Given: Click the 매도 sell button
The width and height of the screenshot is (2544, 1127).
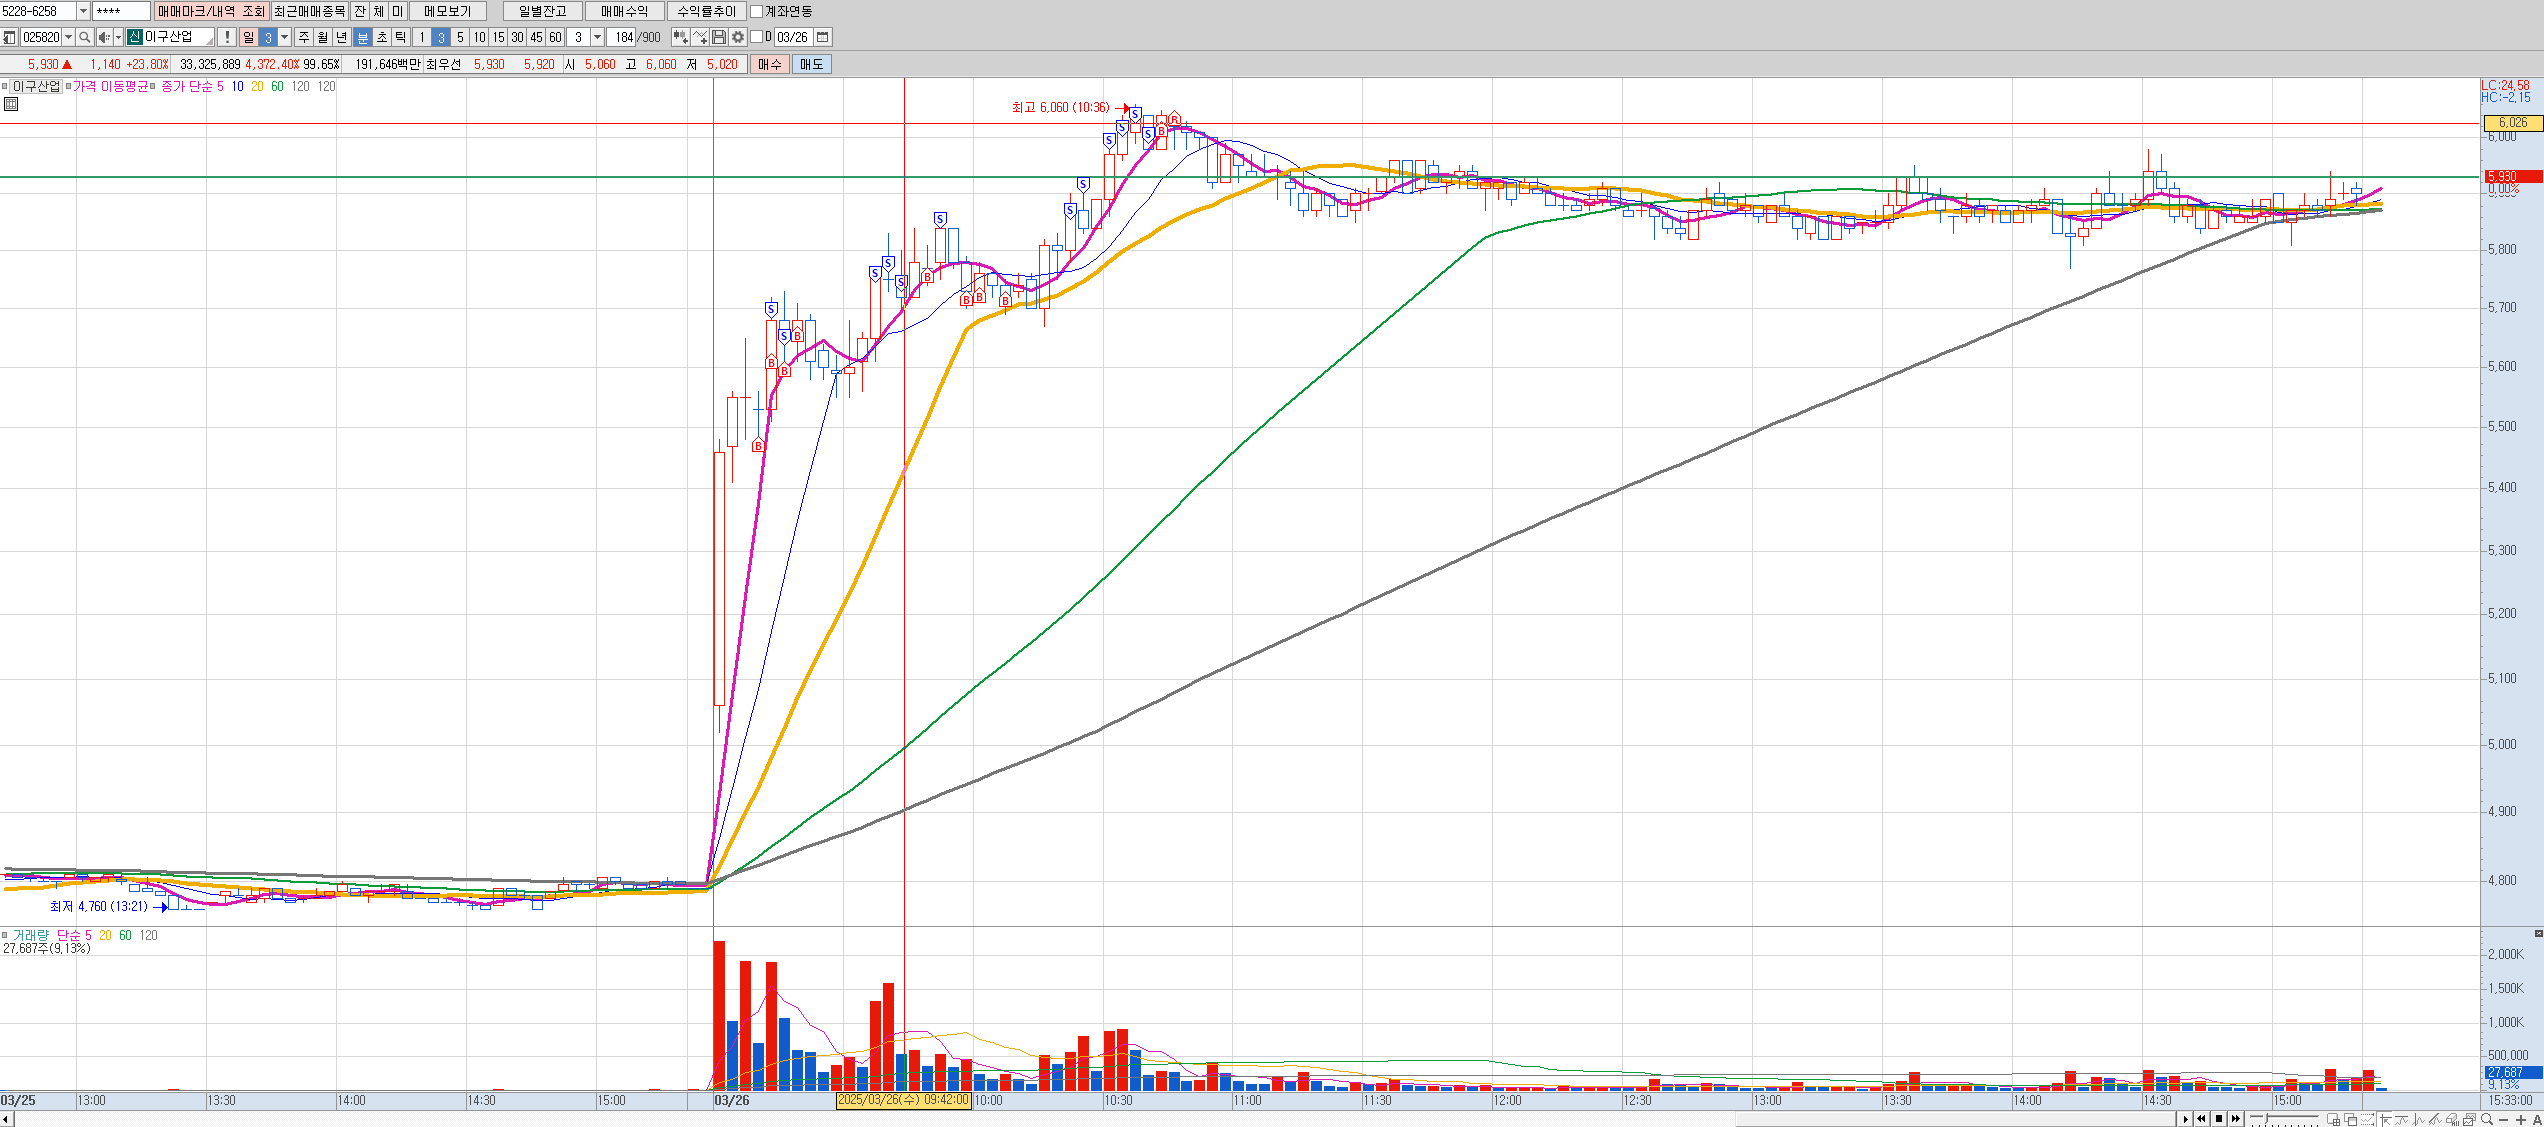Looking at the screenshot, I should [x=811, y=64].
